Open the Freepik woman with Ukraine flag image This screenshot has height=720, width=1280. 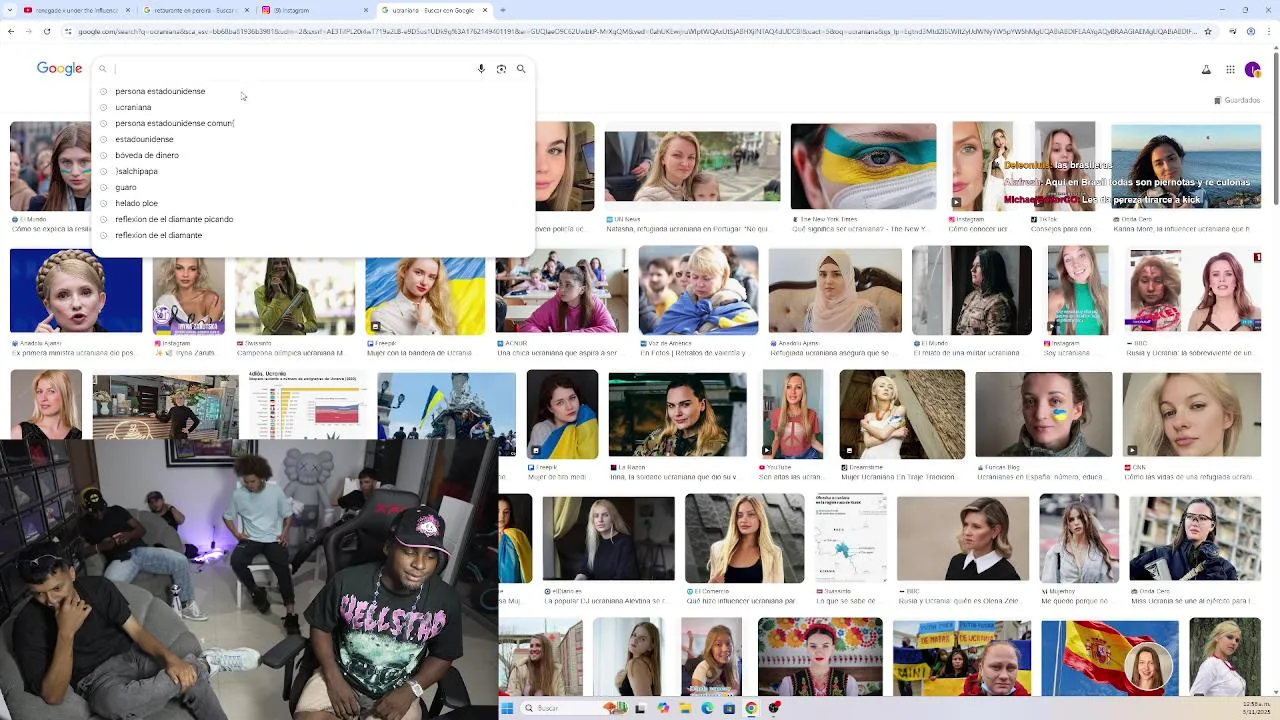[x=425, y=295]
